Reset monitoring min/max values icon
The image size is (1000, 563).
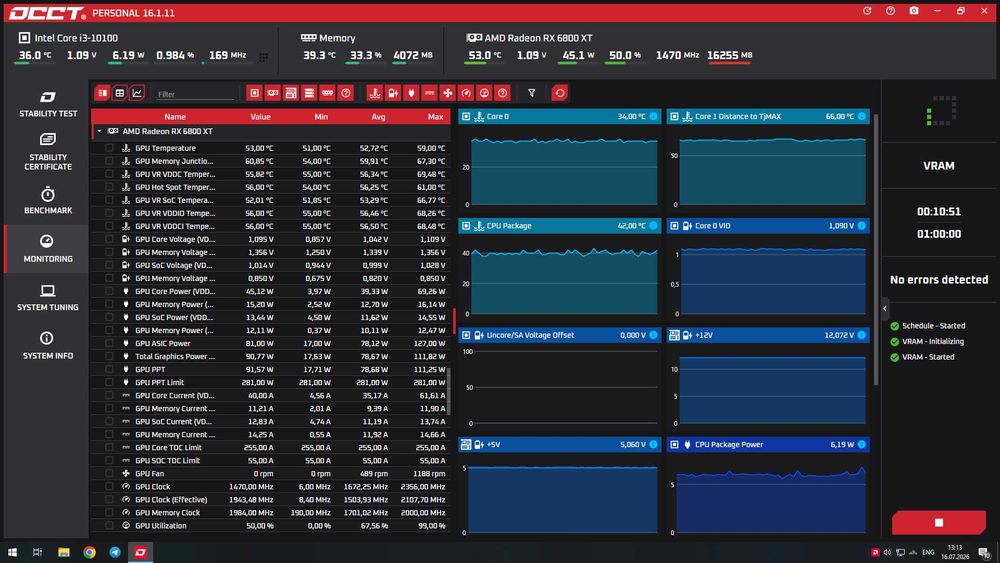[559, 93]
